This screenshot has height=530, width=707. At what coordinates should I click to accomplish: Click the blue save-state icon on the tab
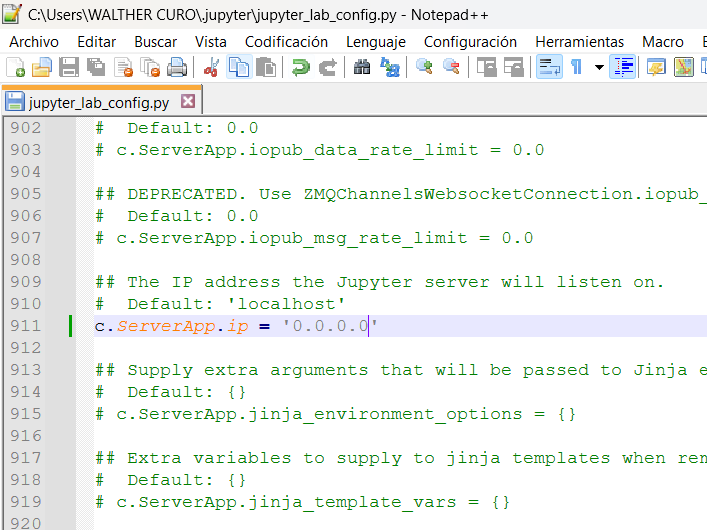pyautogui.click(x=15, y=101)
